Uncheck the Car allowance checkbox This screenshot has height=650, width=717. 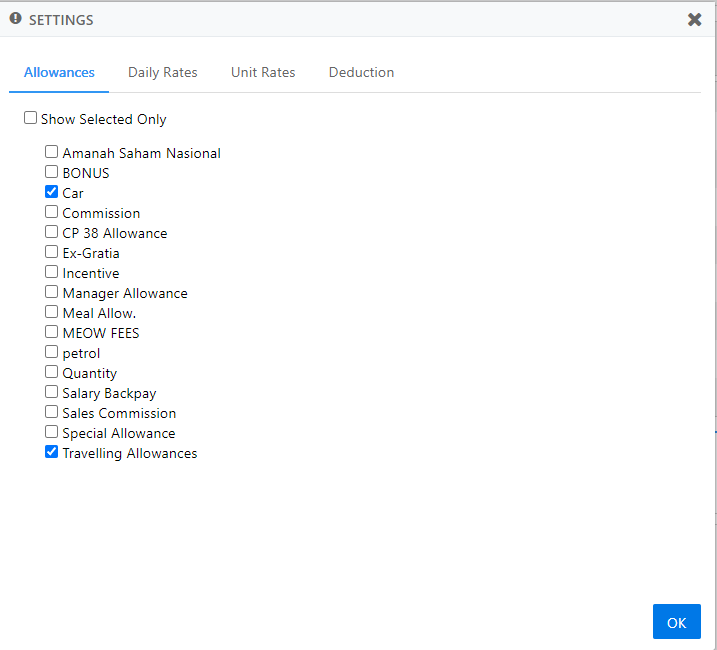pos(51,192)
